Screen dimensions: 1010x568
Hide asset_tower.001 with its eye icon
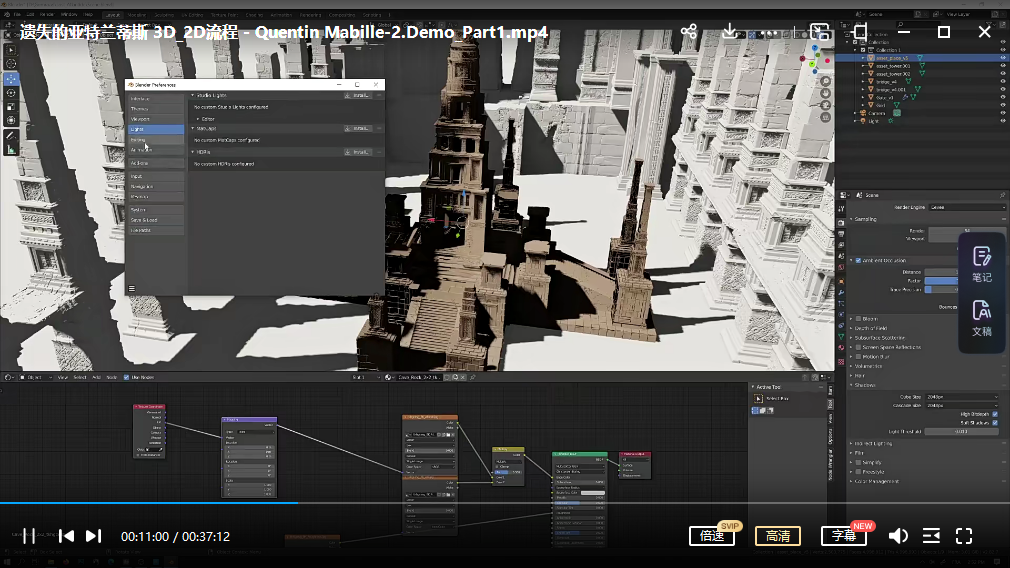(x=1002, y=66)
